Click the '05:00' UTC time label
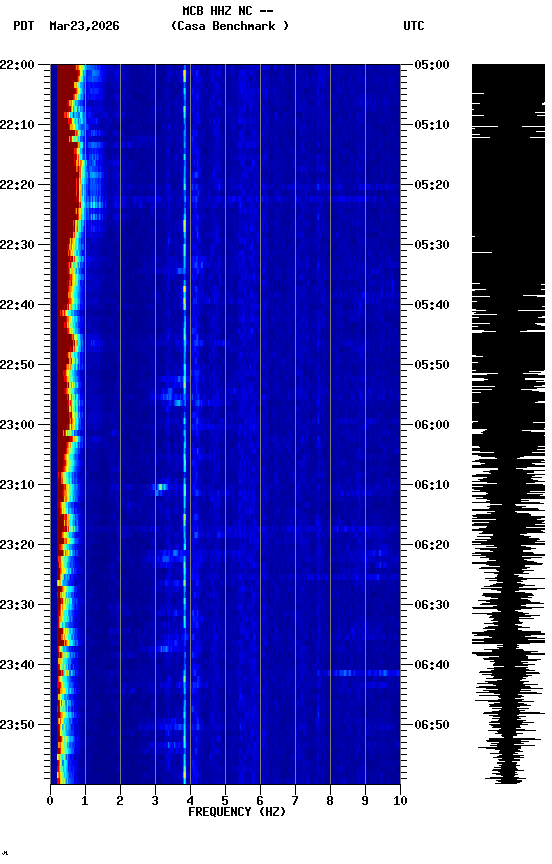Screen dimensions: 552x864 (x=432, y=65)
